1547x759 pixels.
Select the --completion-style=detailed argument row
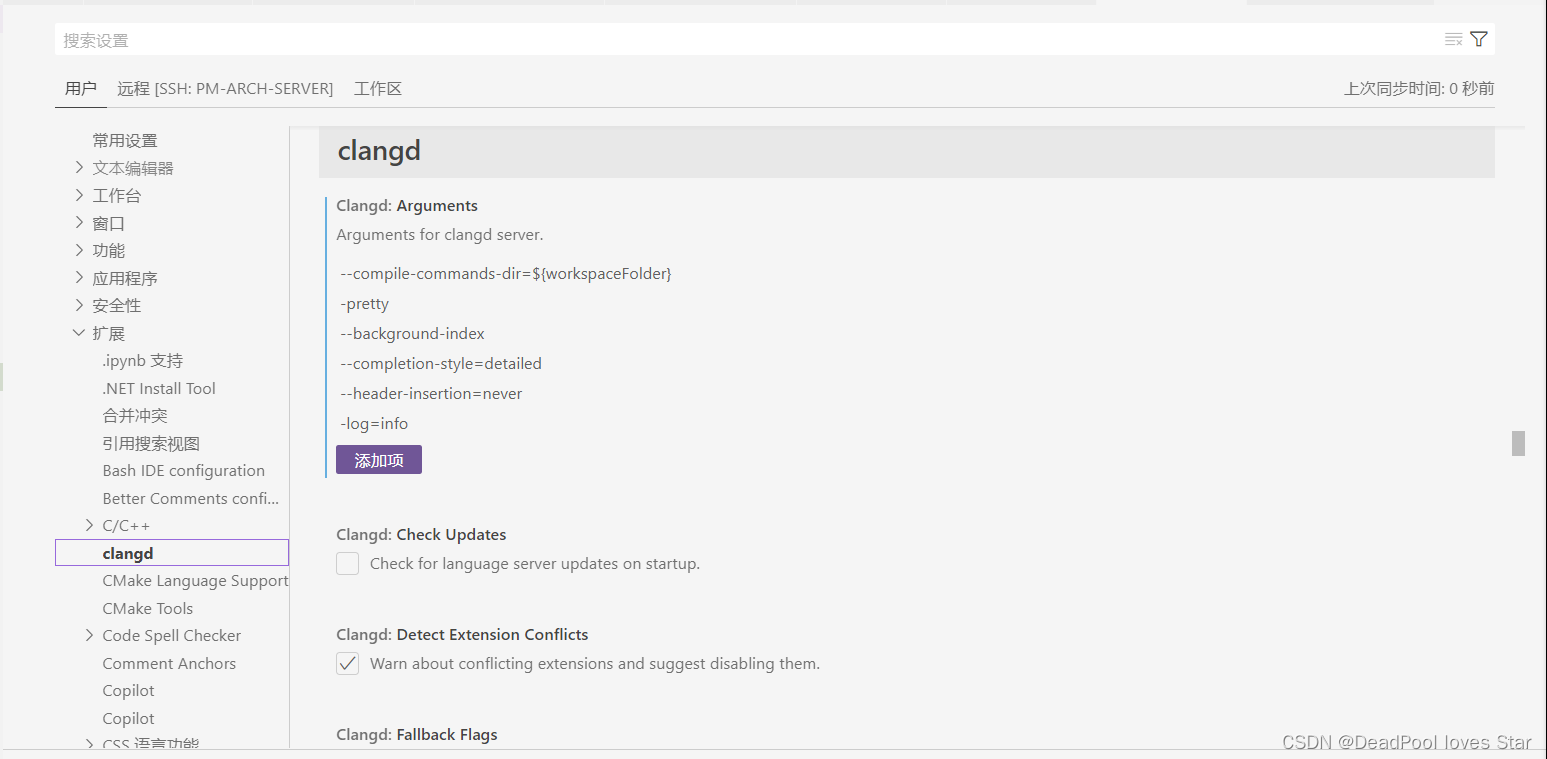point(441,364)
